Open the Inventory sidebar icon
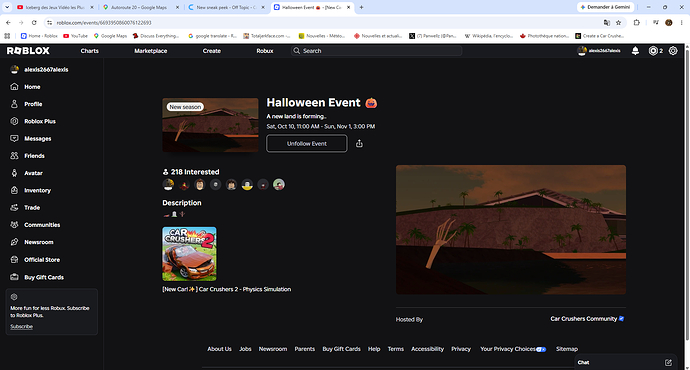Image resolution: width=690 pixels, height=370 pixels. (x=15, y=190)
